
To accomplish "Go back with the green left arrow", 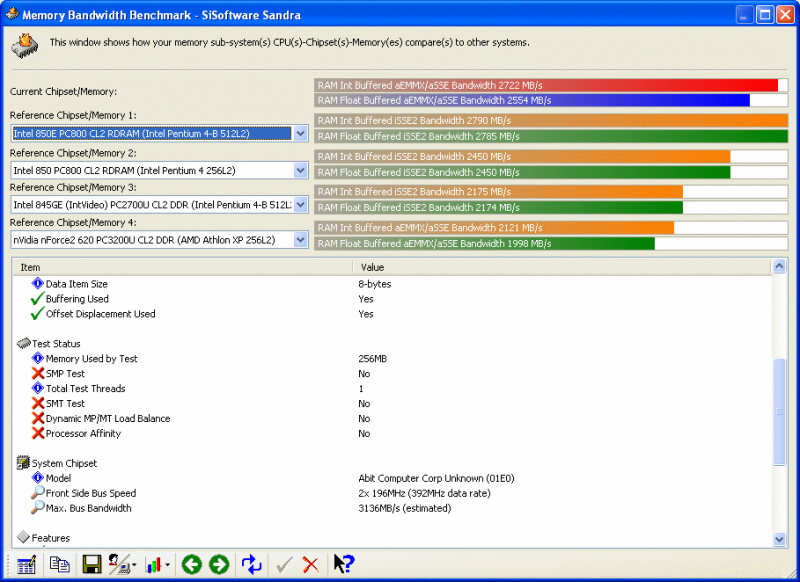I will tap(192, 565).
